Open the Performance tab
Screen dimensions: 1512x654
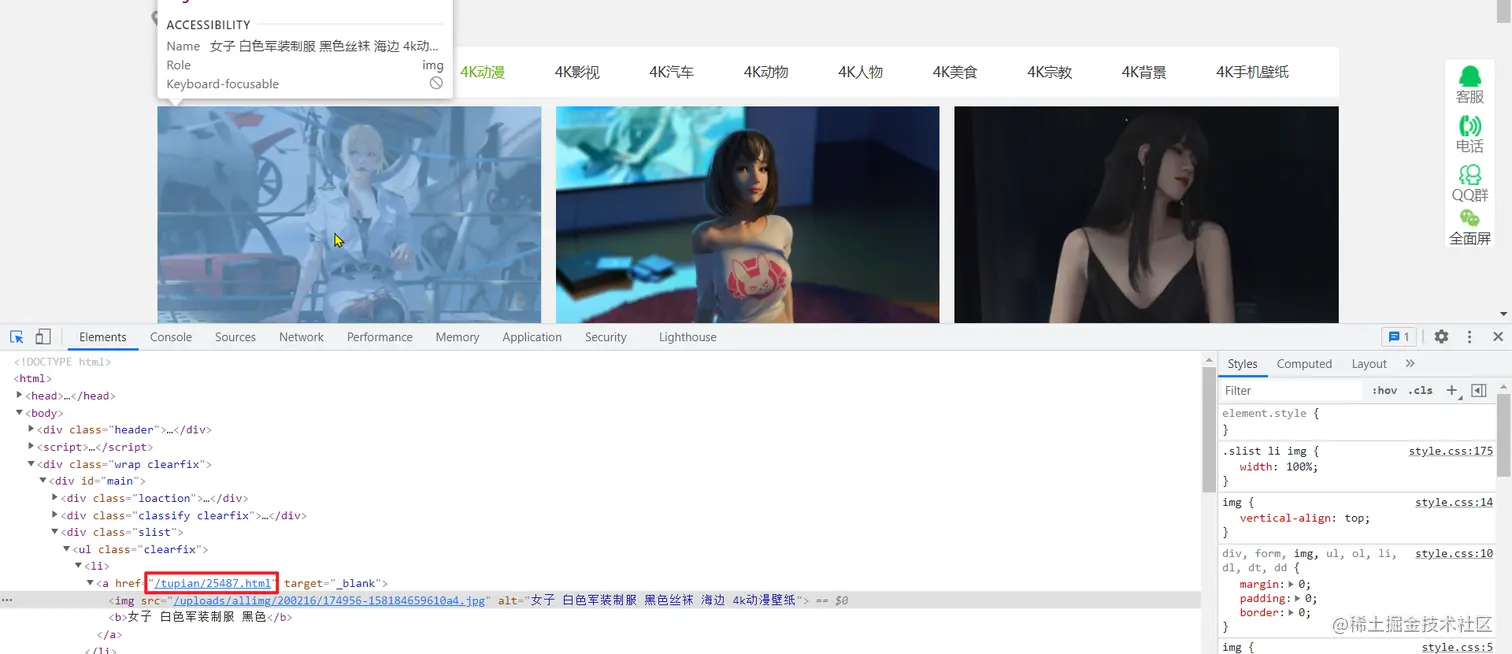tap(380, 337)
